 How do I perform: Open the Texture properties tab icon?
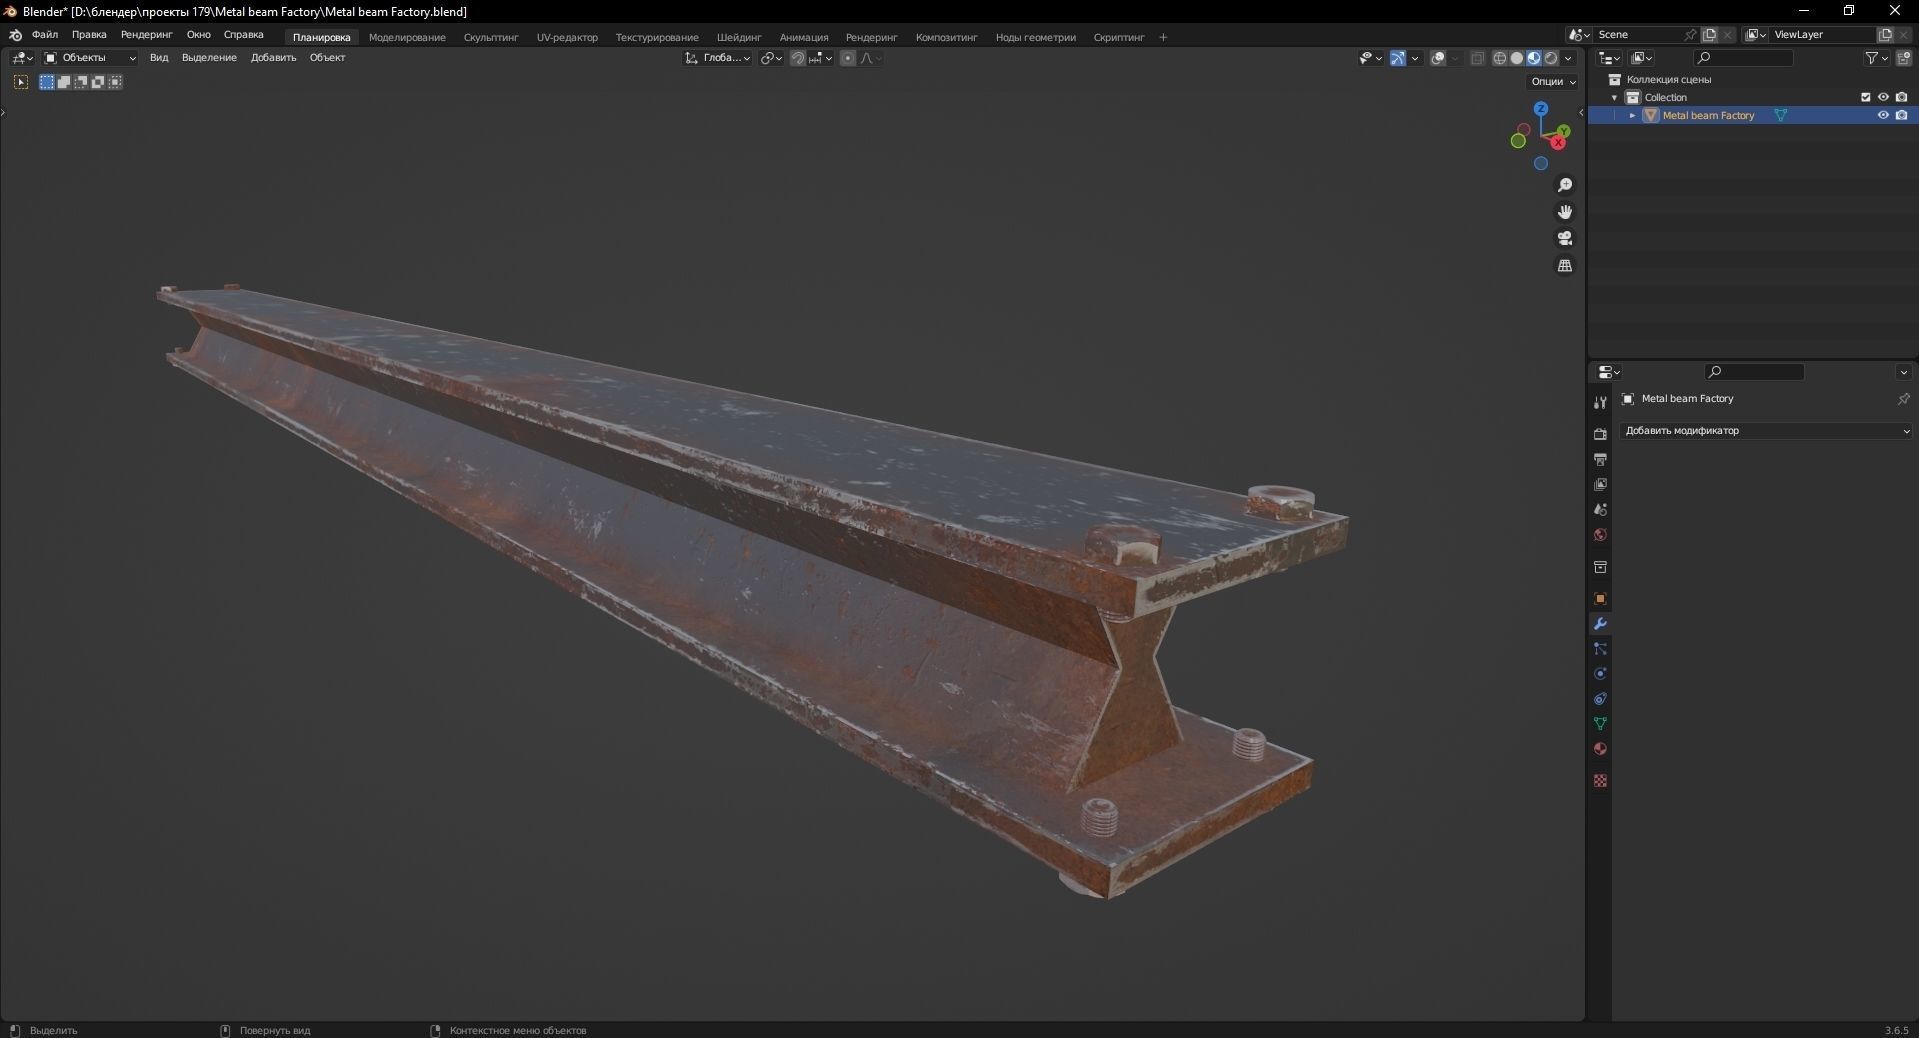click(1600, 781)
